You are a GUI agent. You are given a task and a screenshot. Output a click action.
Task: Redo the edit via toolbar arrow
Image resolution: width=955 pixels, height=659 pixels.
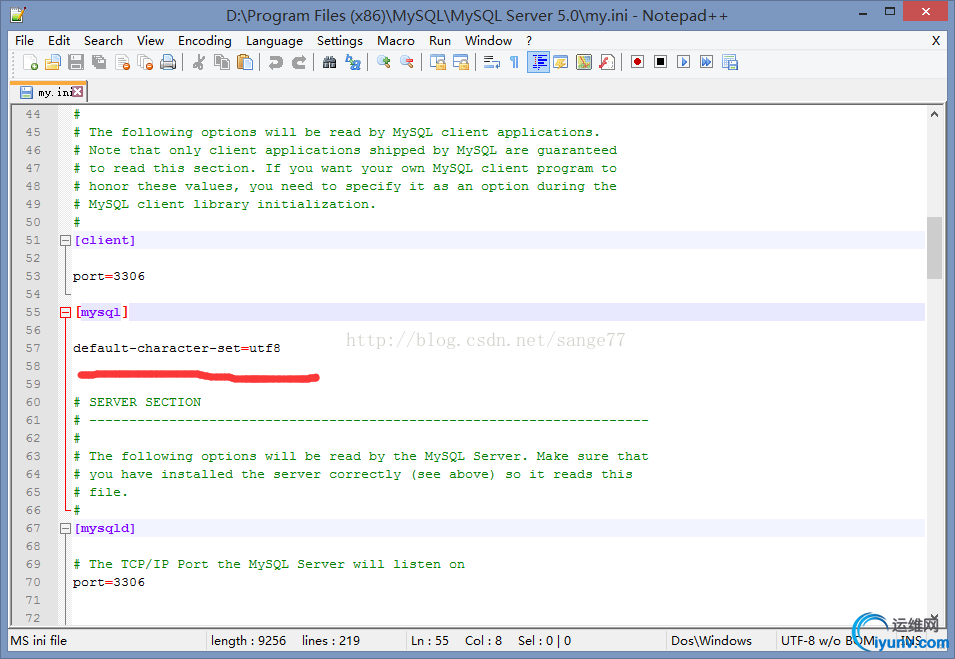pos(298,62)
